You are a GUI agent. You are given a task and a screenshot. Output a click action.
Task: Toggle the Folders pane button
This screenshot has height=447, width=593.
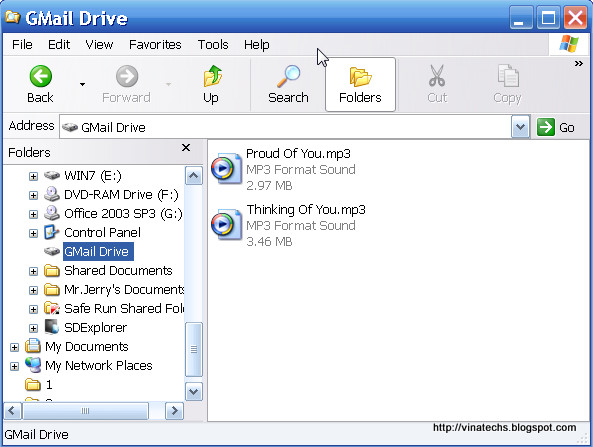(x=360, y=84)
